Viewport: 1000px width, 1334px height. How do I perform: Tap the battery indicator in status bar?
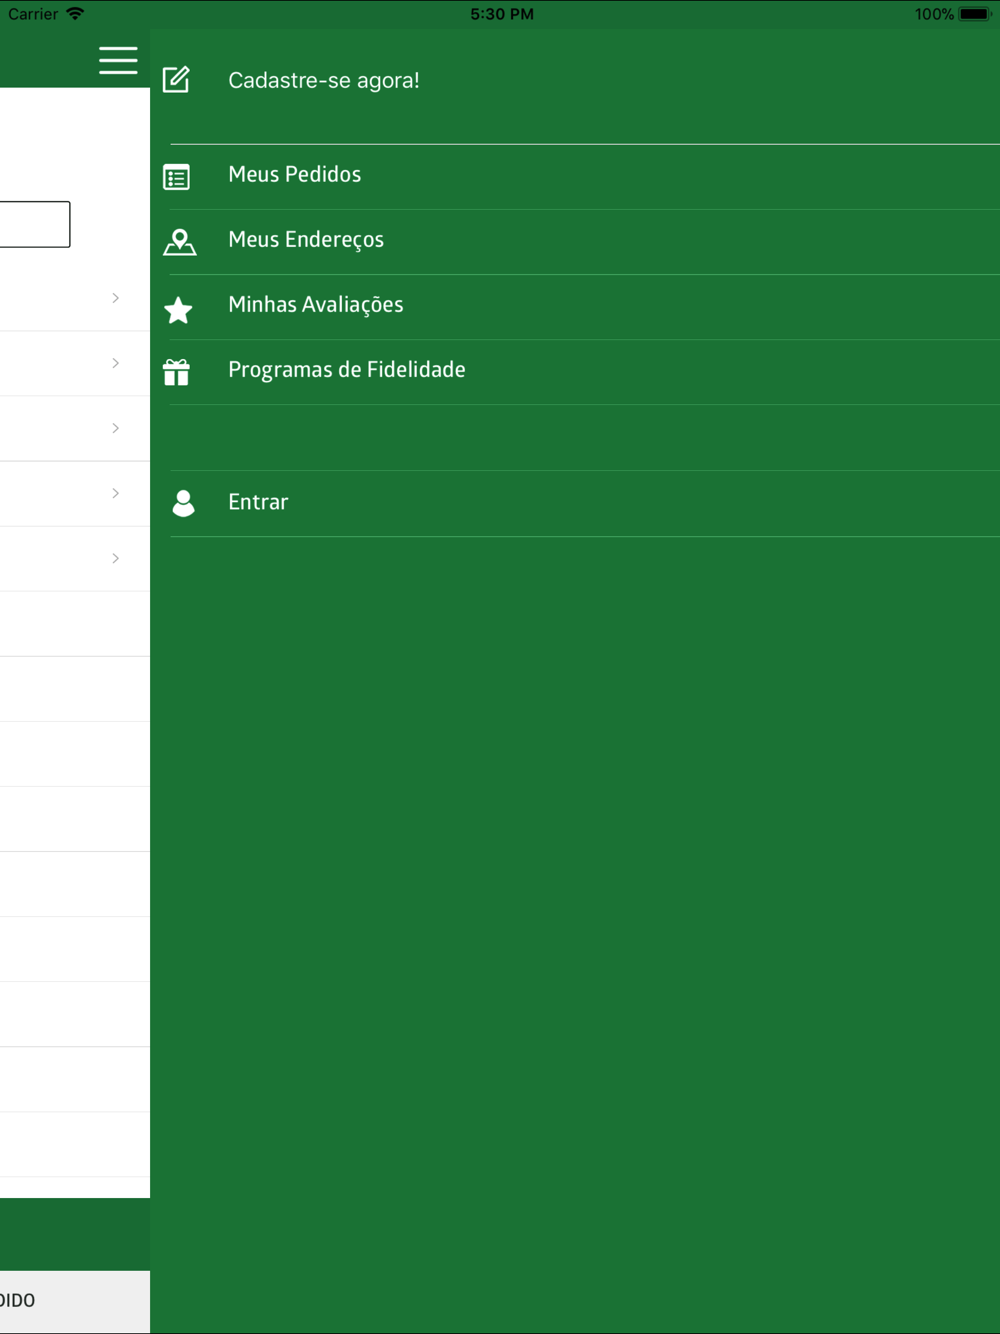coord(975,14)
